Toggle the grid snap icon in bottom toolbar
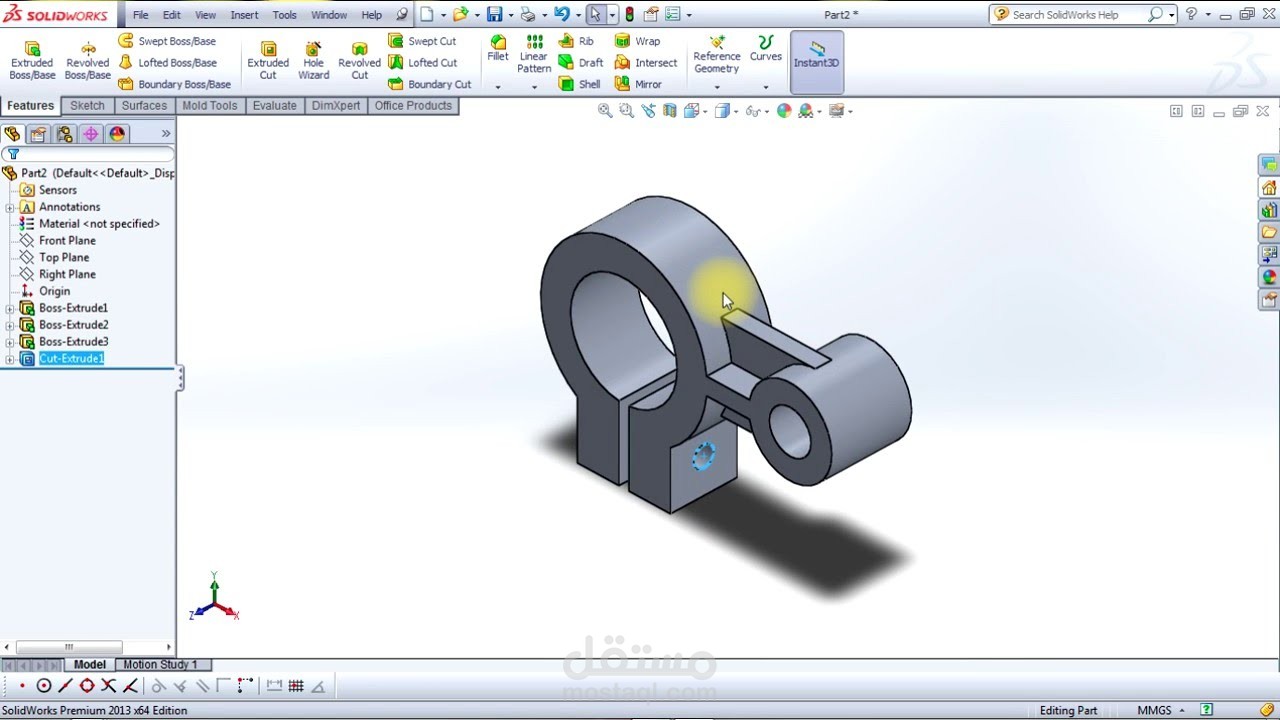This screenshot has width=1280, height=720. tap(296, 686)
